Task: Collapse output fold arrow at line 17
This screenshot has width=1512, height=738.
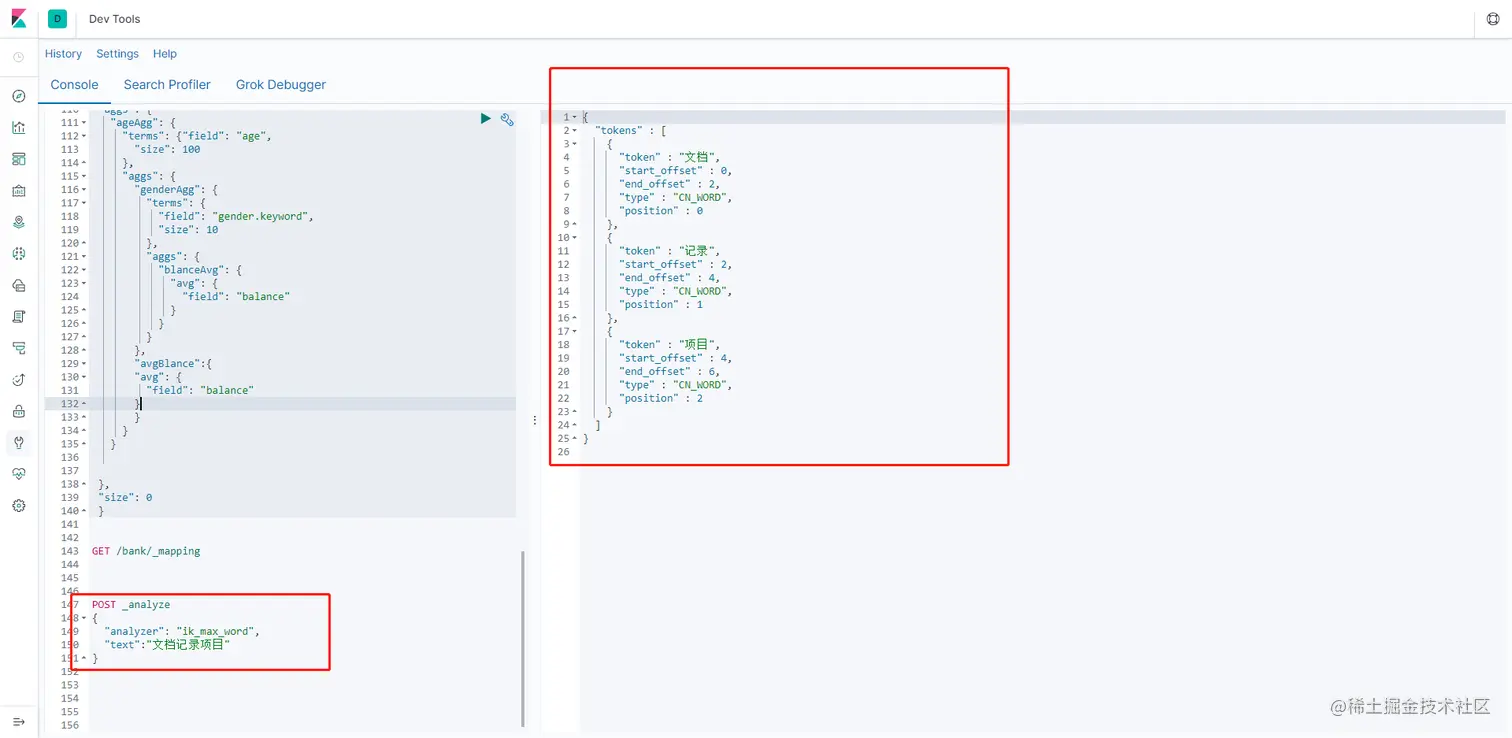Action: point(575,331)
